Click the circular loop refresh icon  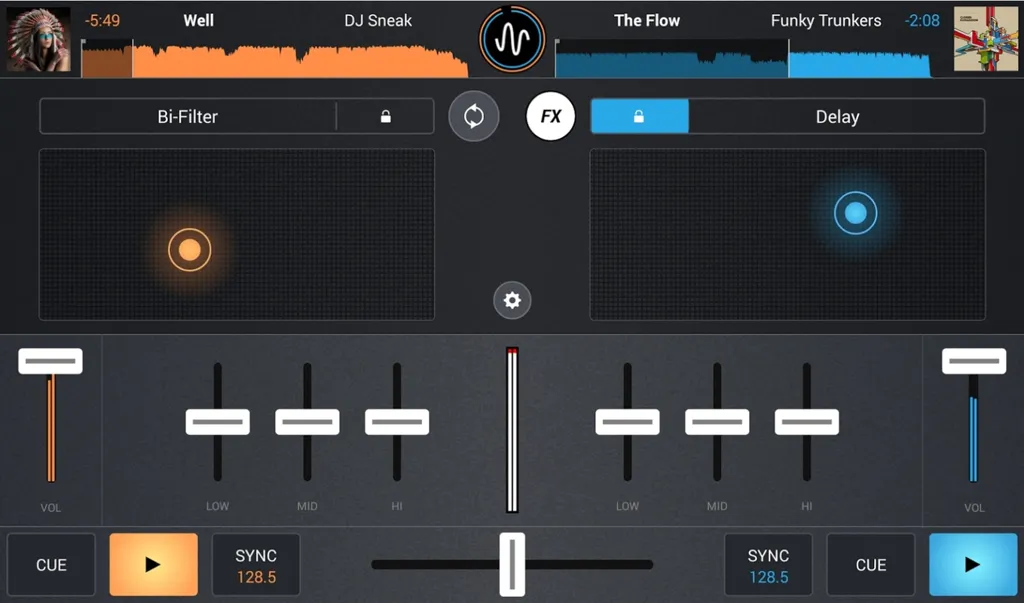pyautogui.click(x=473, y=116)
